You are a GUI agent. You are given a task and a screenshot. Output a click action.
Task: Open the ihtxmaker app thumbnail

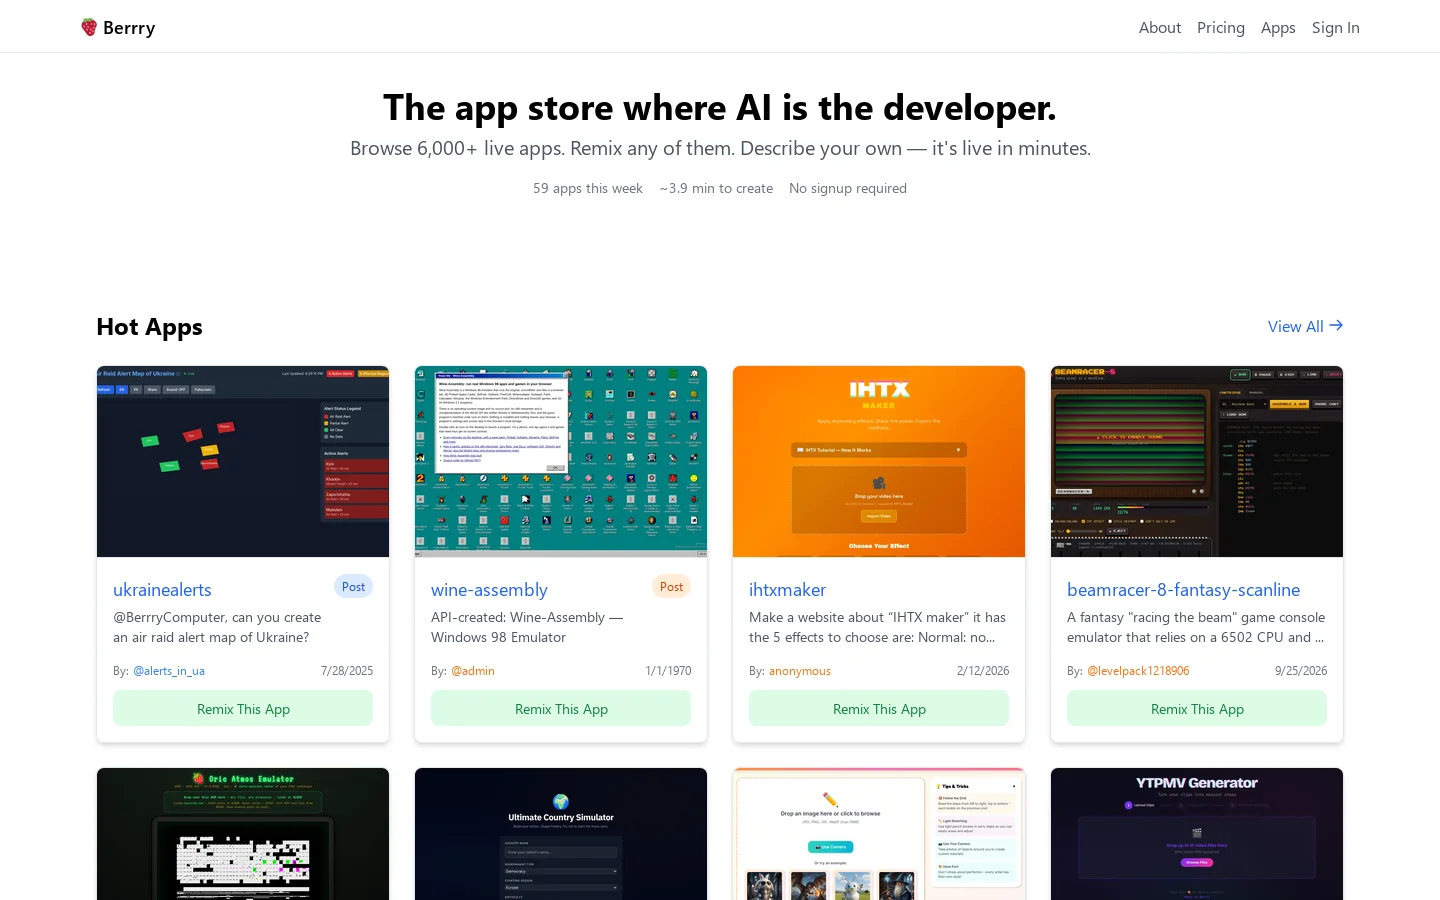pos(879,461)
